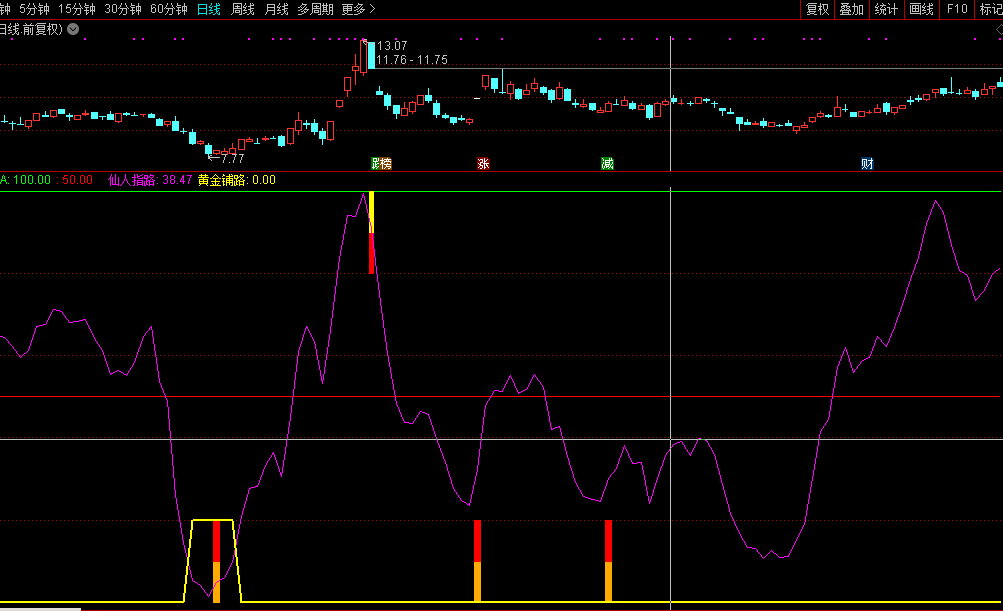Switch to 月线 monthly chart

tap(277, 9)
